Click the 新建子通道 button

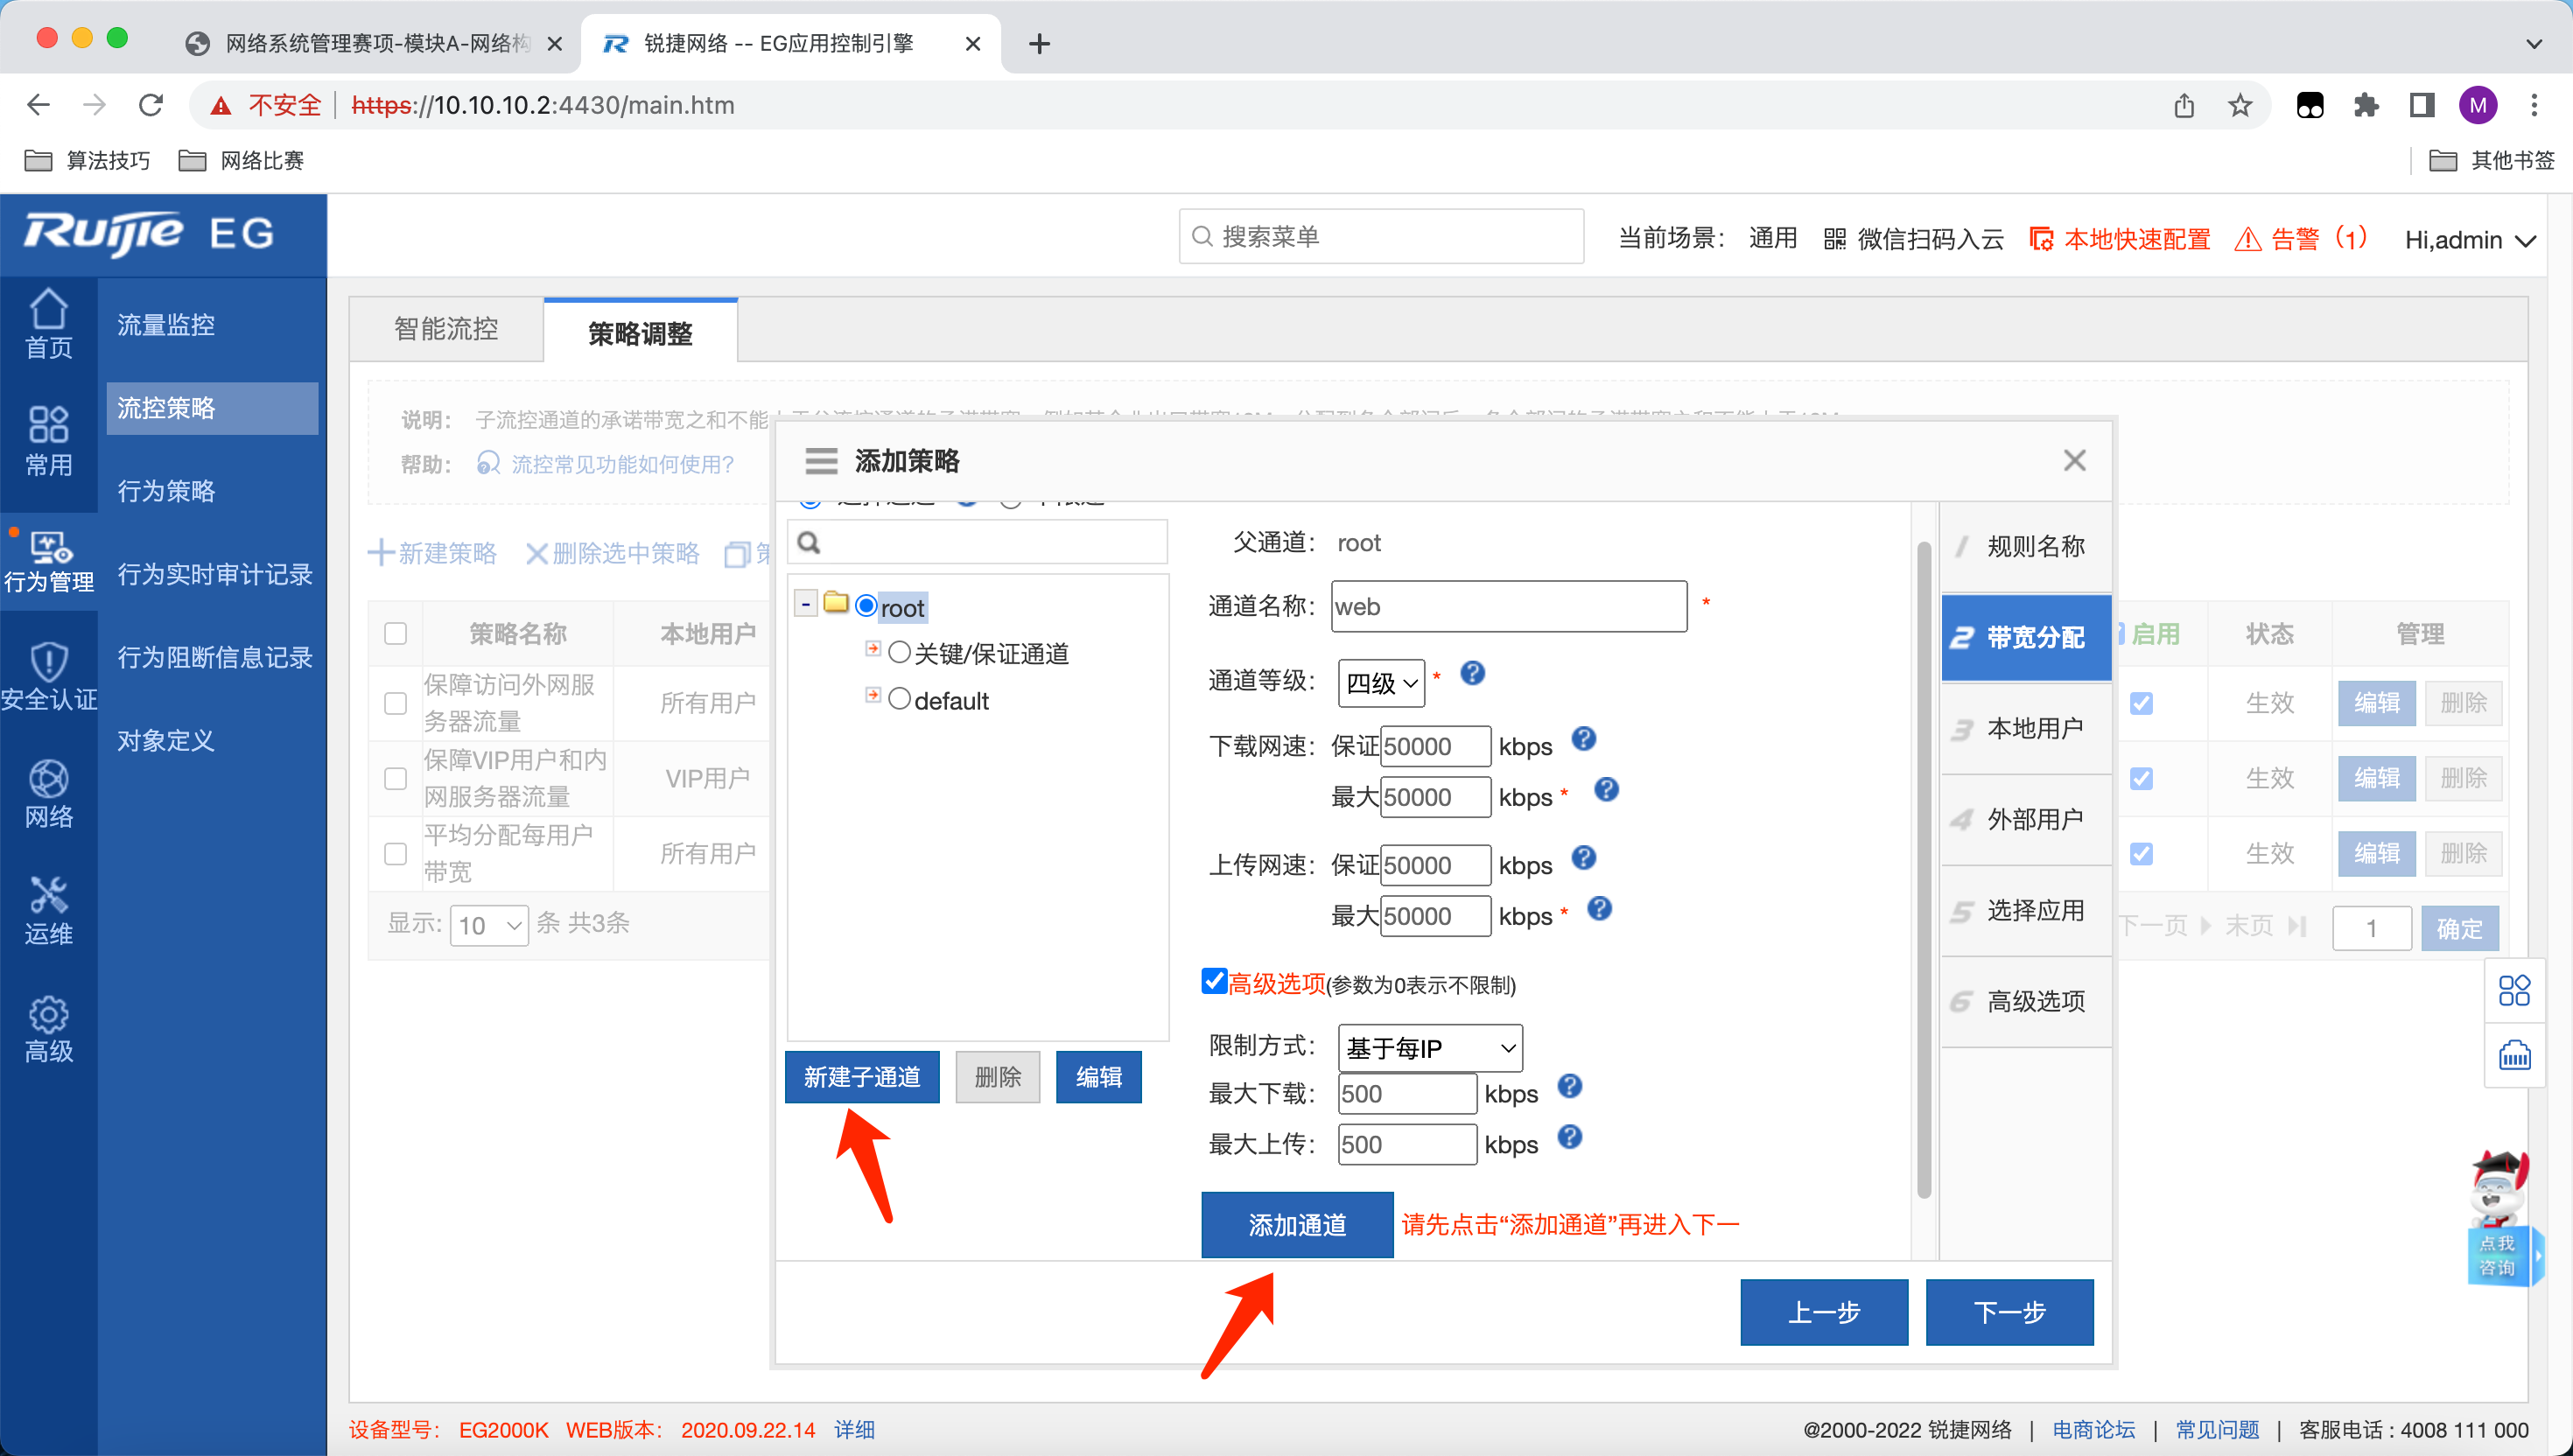tap(861, 1077)
